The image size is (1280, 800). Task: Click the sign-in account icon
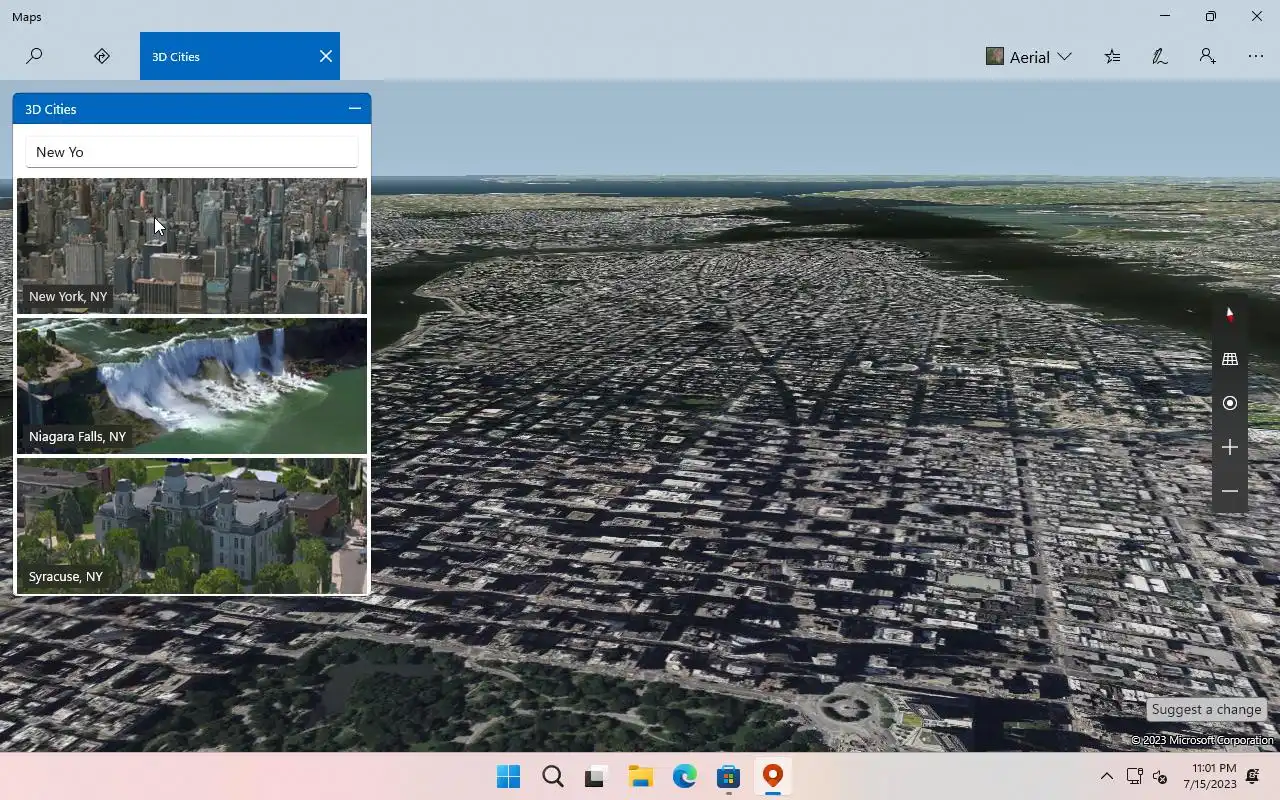(x=1208, y=56)
